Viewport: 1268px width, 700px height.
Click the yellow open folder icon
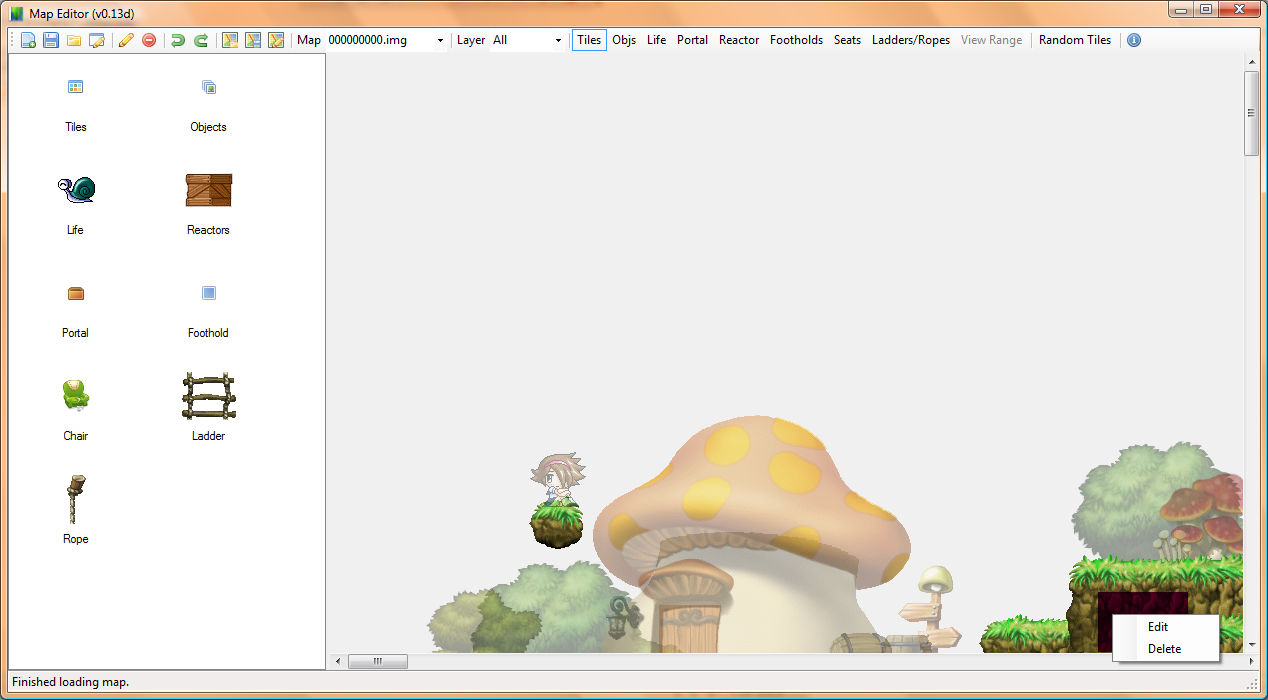click(74, 40)
